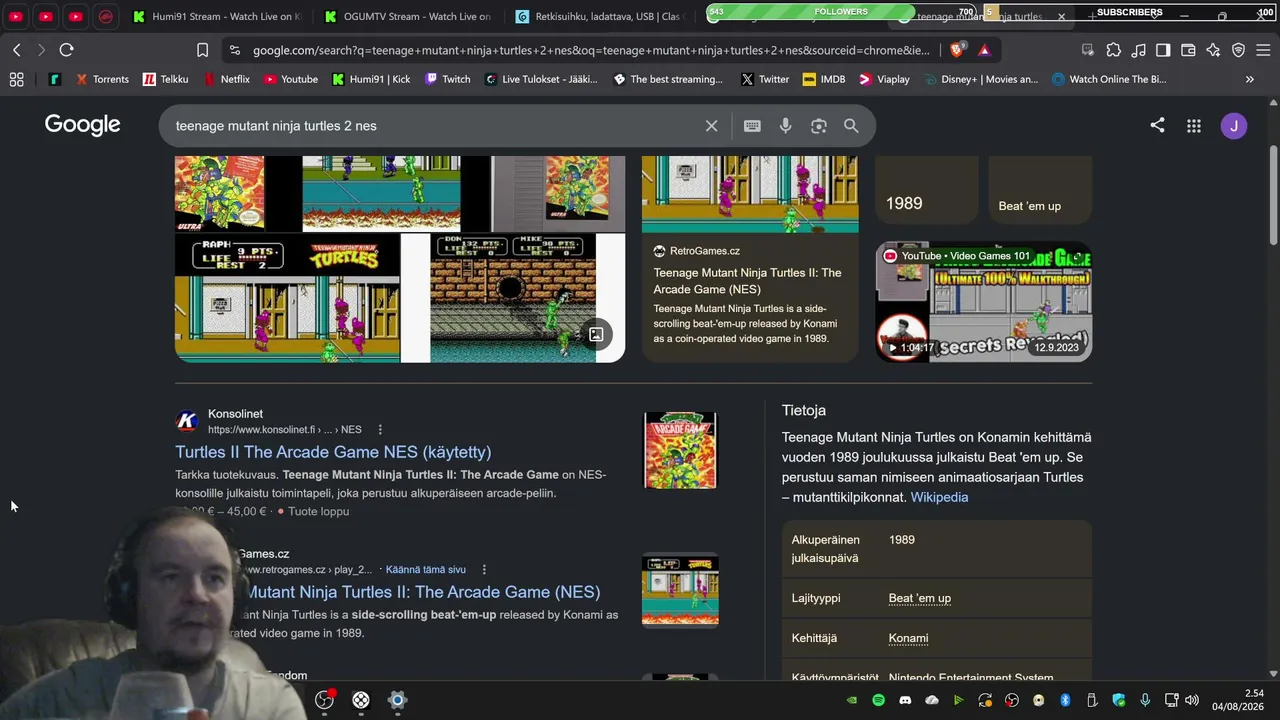Screen dimensions: 1280x720
Task: Open the Google apps grid
Action: click(x=1194, y=125)
